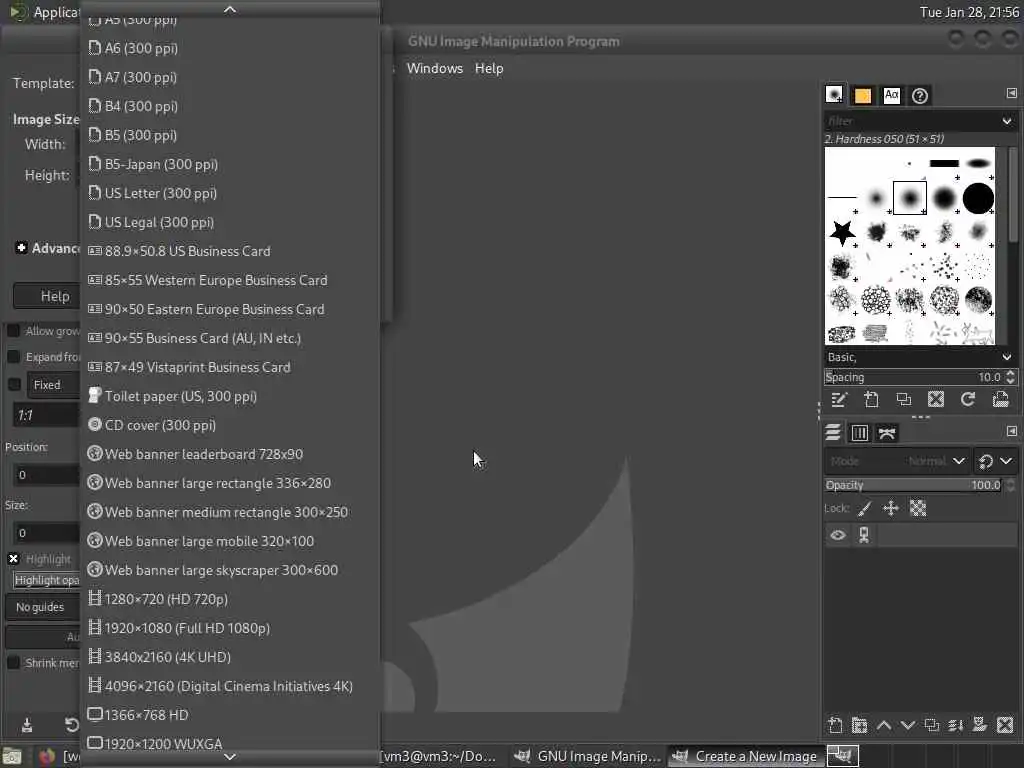Select the B5-Japan (300 ppi) template
The height and width of the screenshot is (768, 1024).
[229, 165]
